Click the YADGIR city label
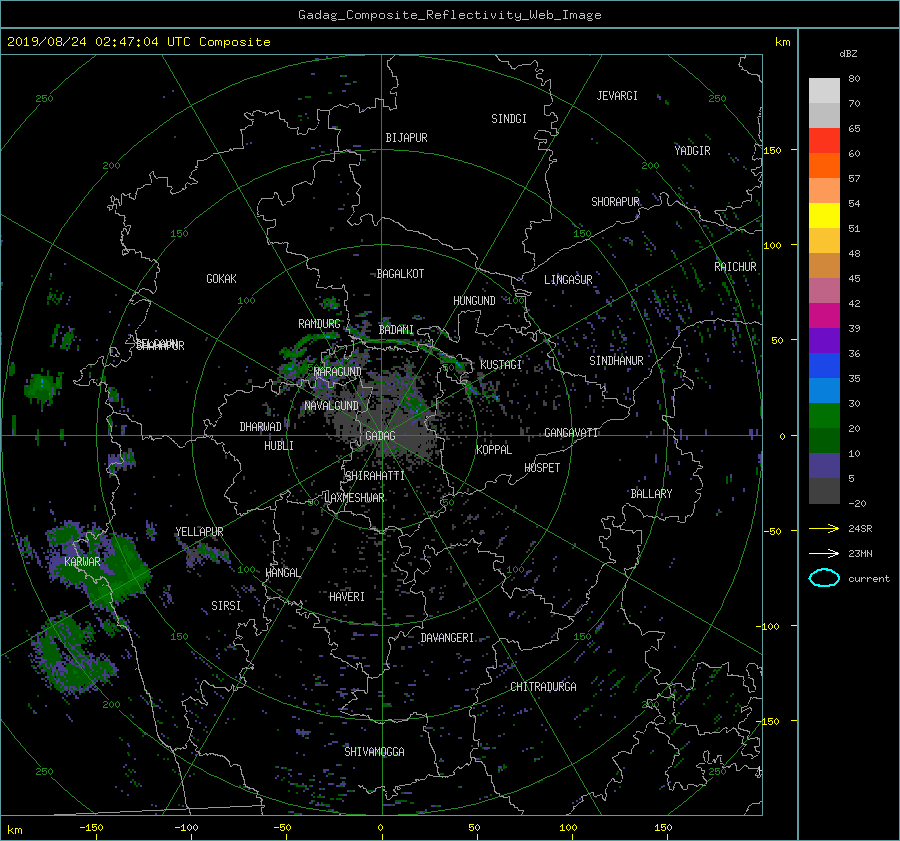The height and width of the screenshot is (841, 900). point(692,150)
